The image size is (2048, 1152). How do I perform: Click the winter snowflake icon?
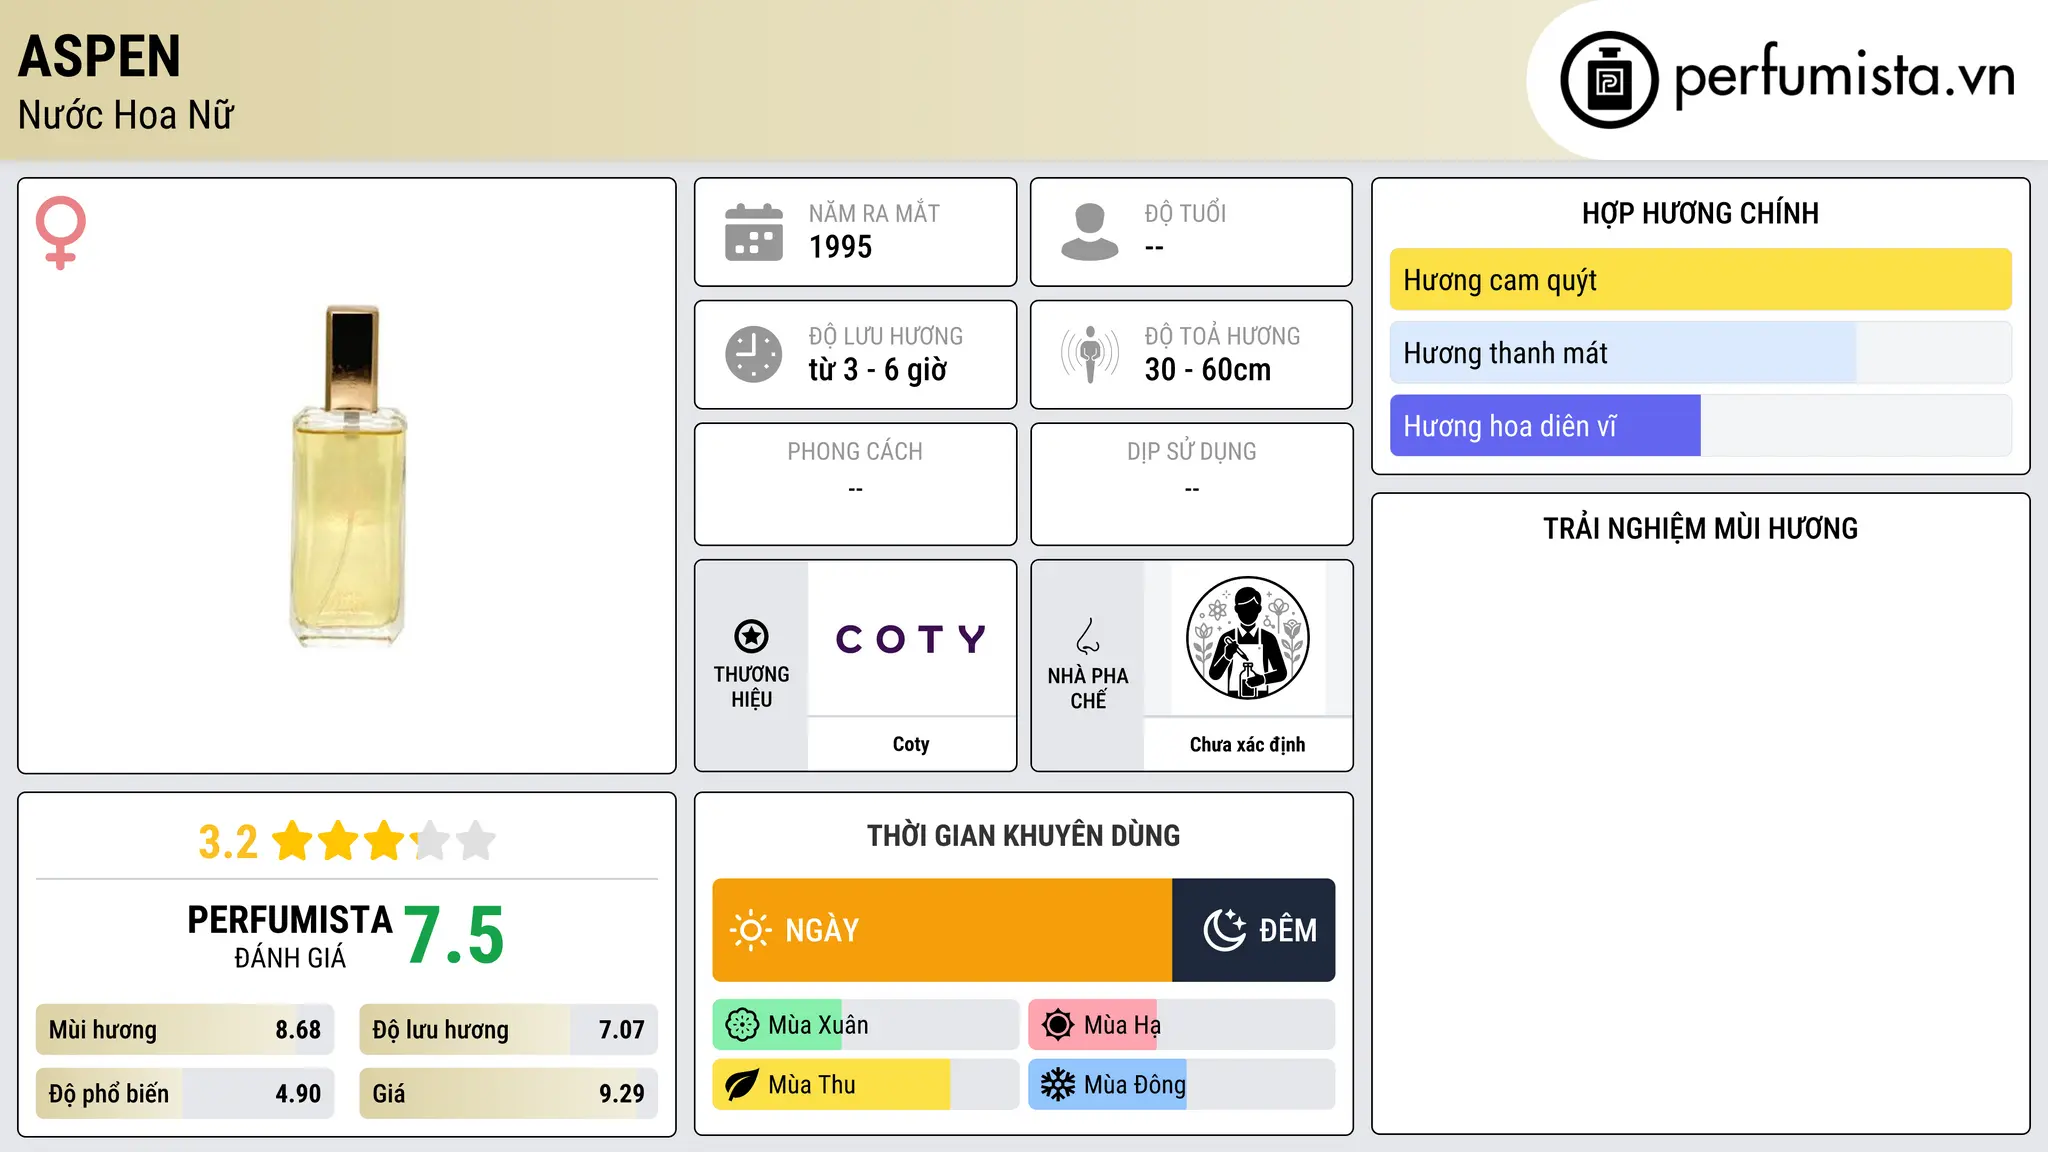pos(1058,1085)
